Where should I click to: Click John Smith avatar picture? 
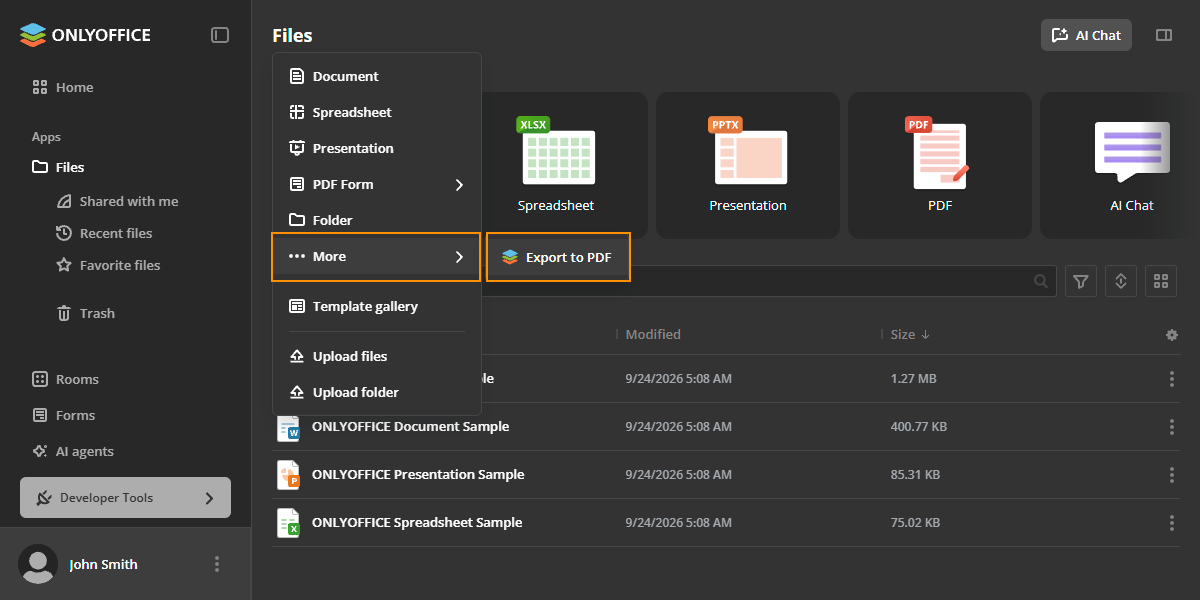[x=39, y=564]
